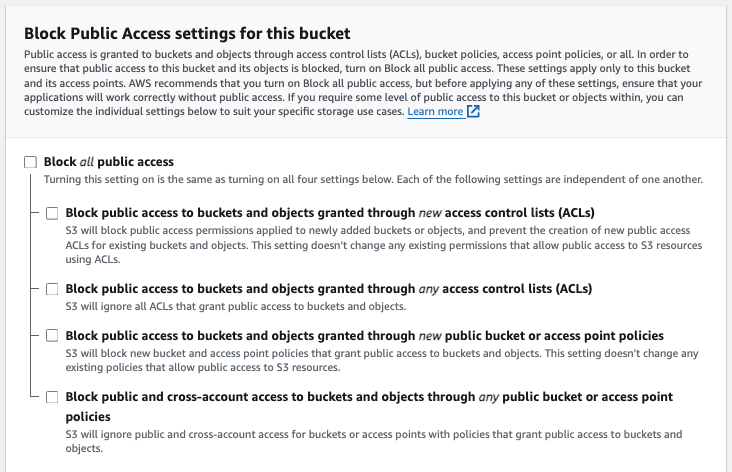The image size is (732, 472).
Task: Enable the Block all public access checkbox
Action: tap(30, 162)
